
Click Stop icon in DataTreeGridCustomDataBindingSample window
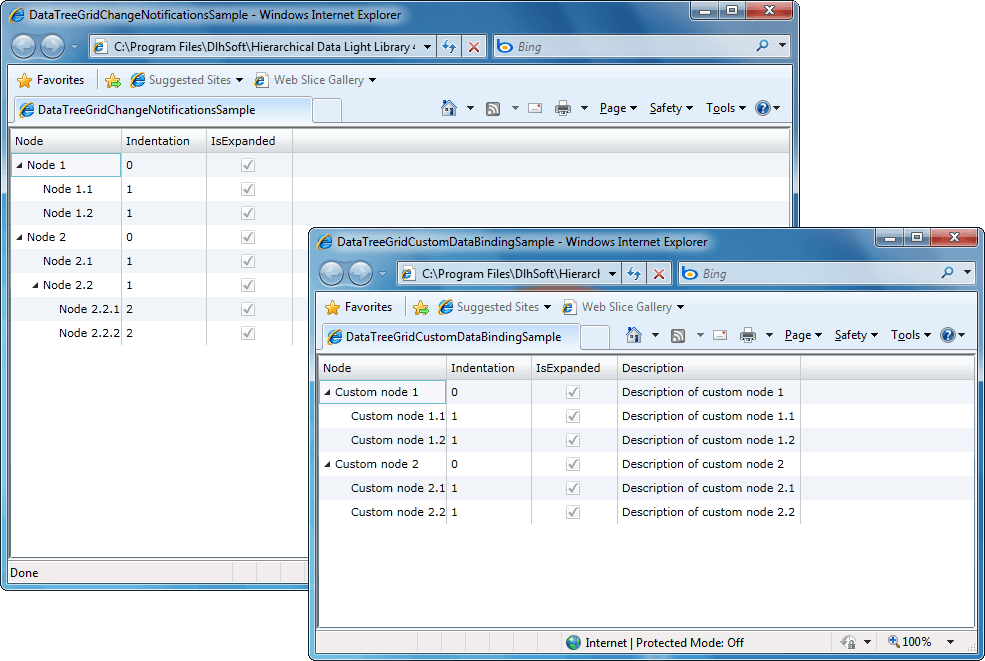point(659,274)
